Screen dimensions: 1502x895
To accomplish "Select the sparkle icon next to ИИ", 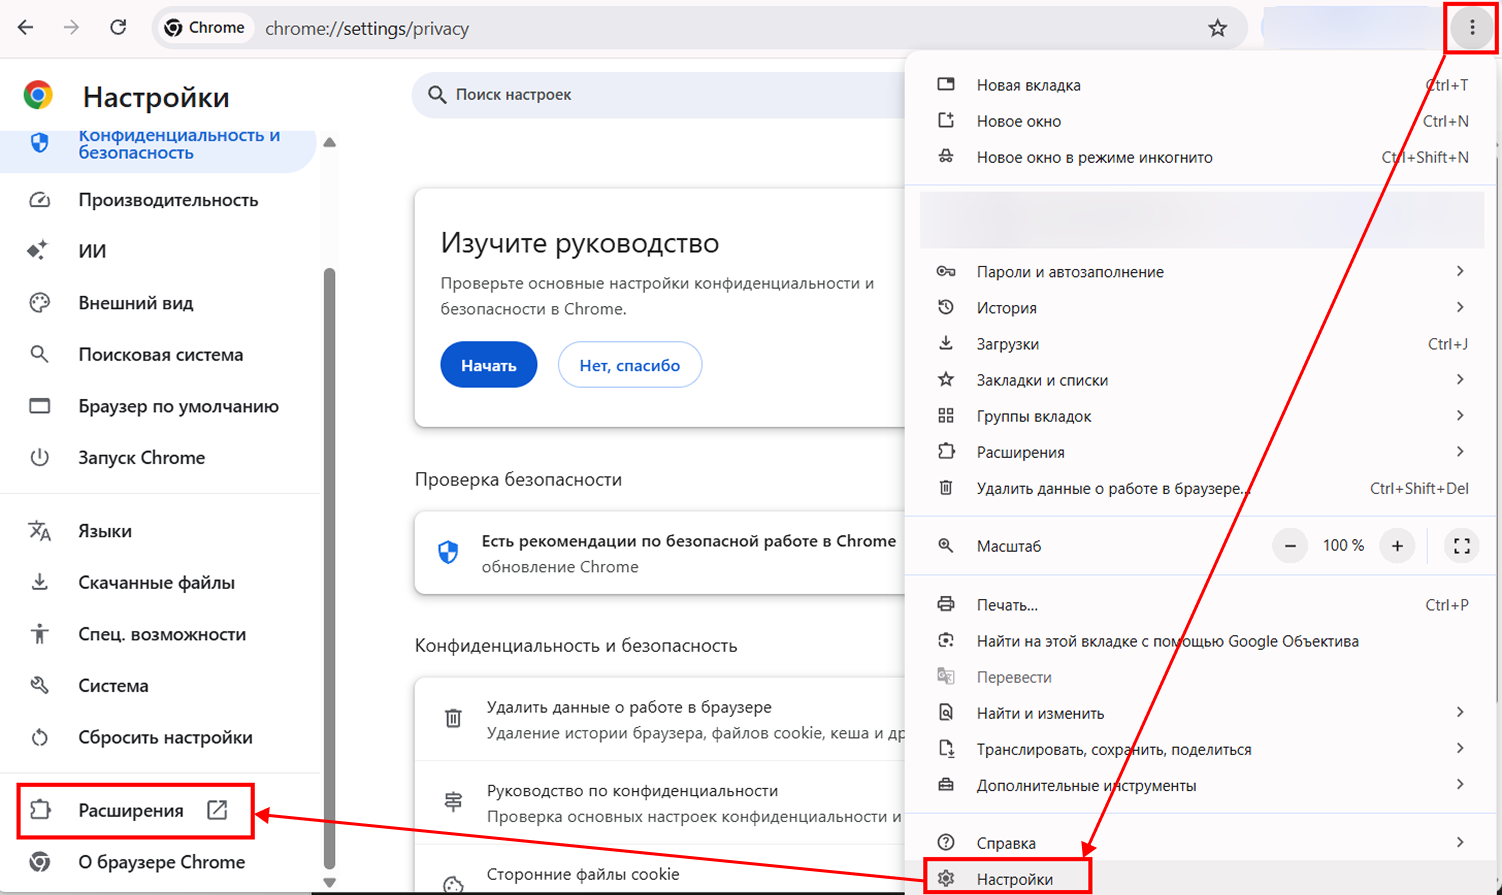I will (x=38, y=251).
